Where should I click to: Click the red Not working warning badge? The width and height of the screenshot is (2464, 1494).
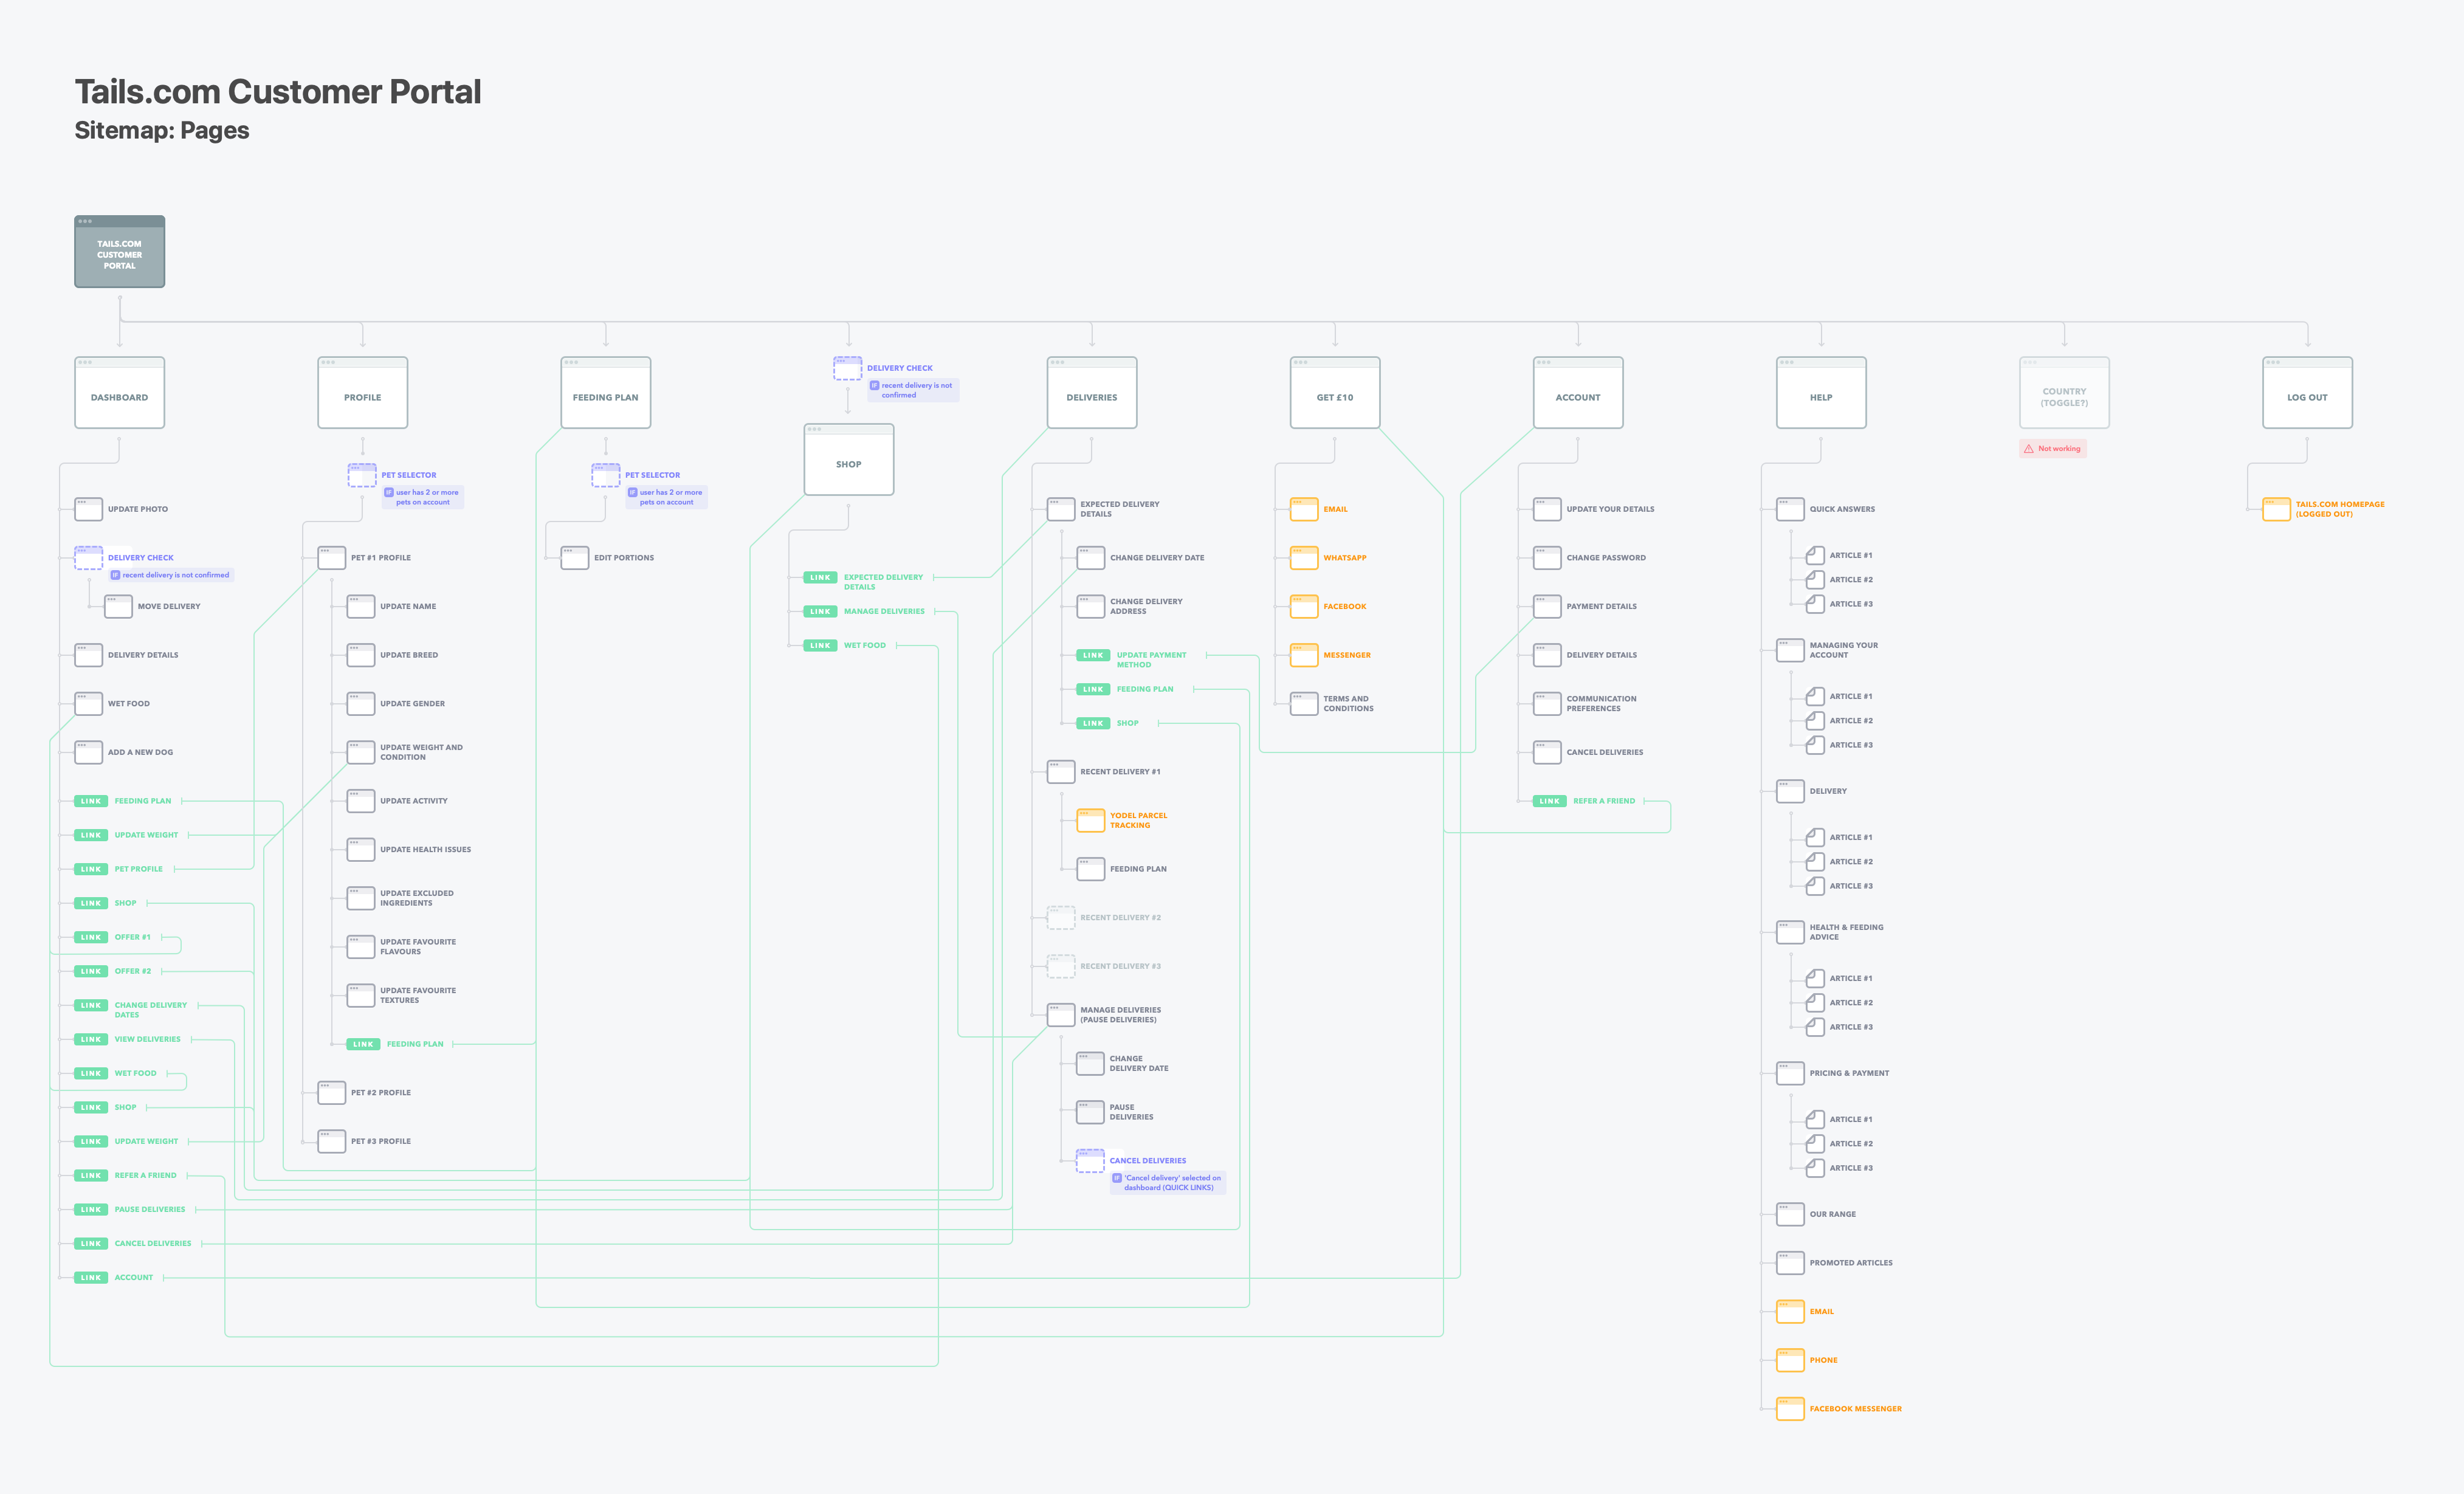point(2052,449)
